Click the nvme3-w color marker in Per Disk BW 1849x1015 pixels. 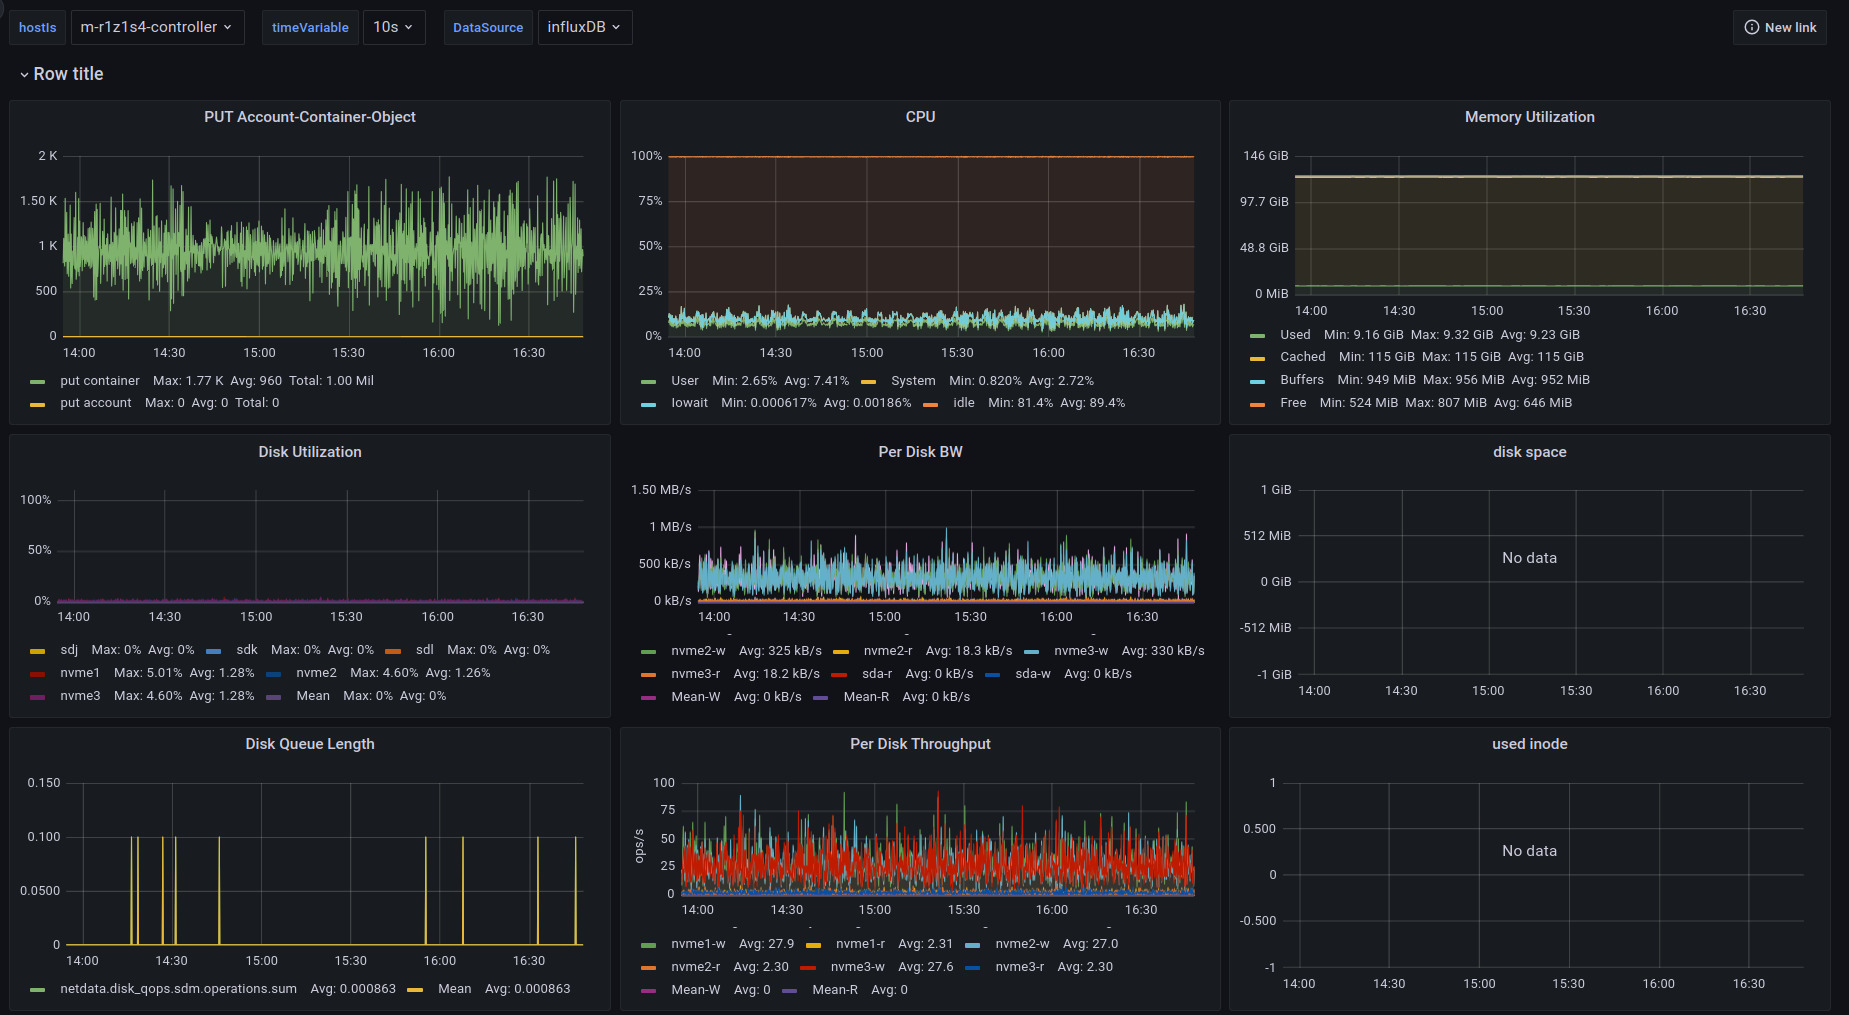point(1032,652)
